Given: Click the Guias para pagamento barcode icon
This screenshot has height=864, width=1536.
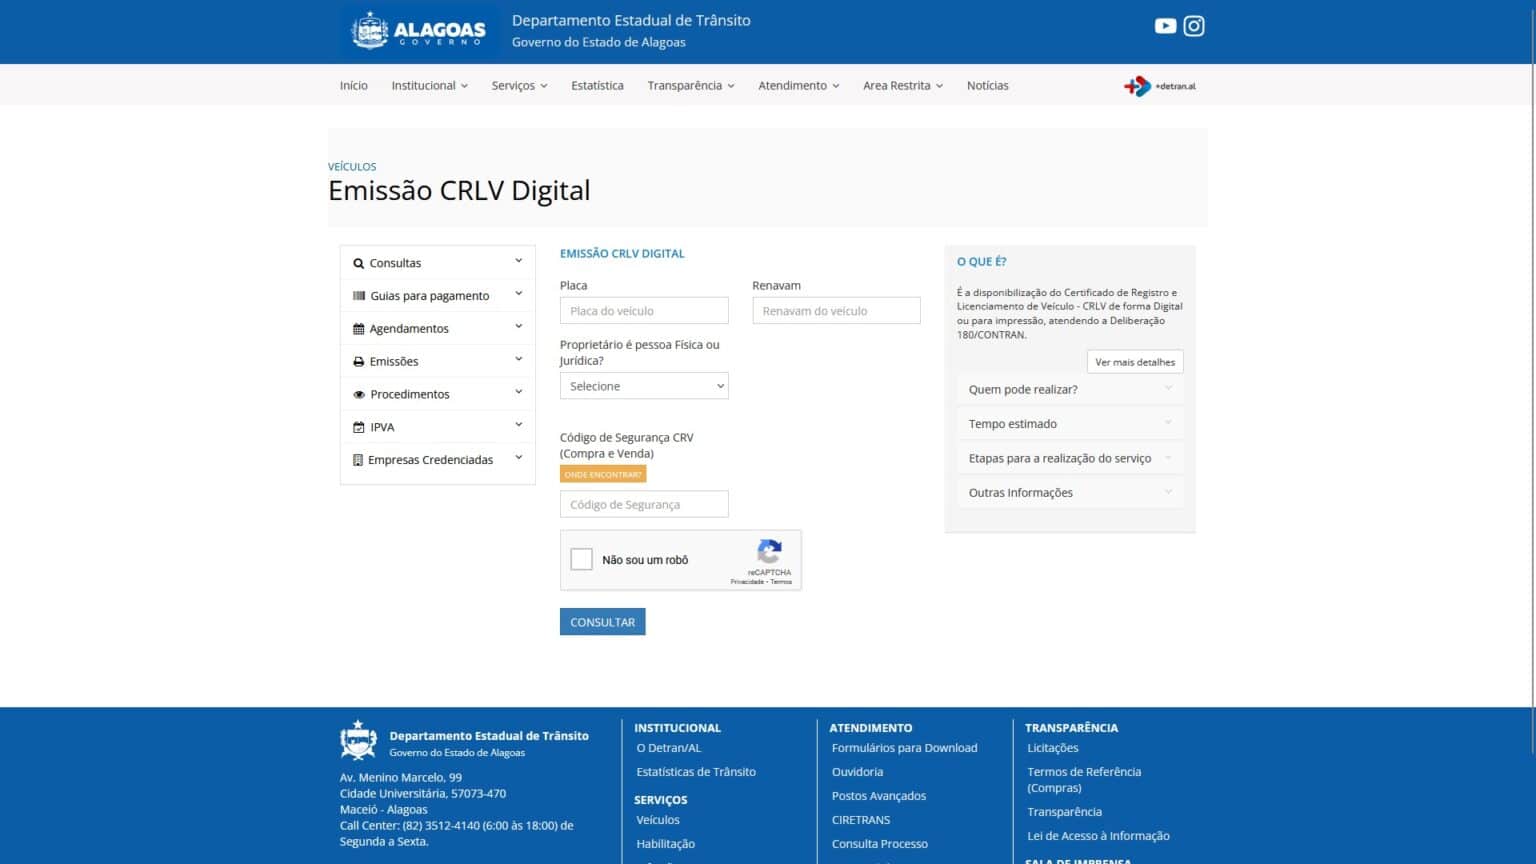Looking at the screenshot, I should [x=359, y=295].
